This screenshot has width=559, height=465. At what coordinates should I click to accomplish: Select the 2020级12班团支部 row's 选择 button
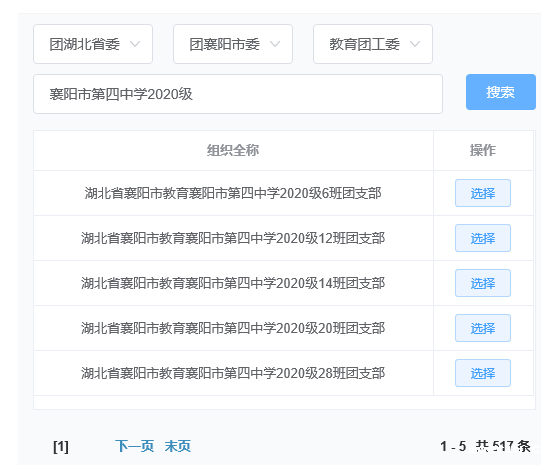(483, 238)
